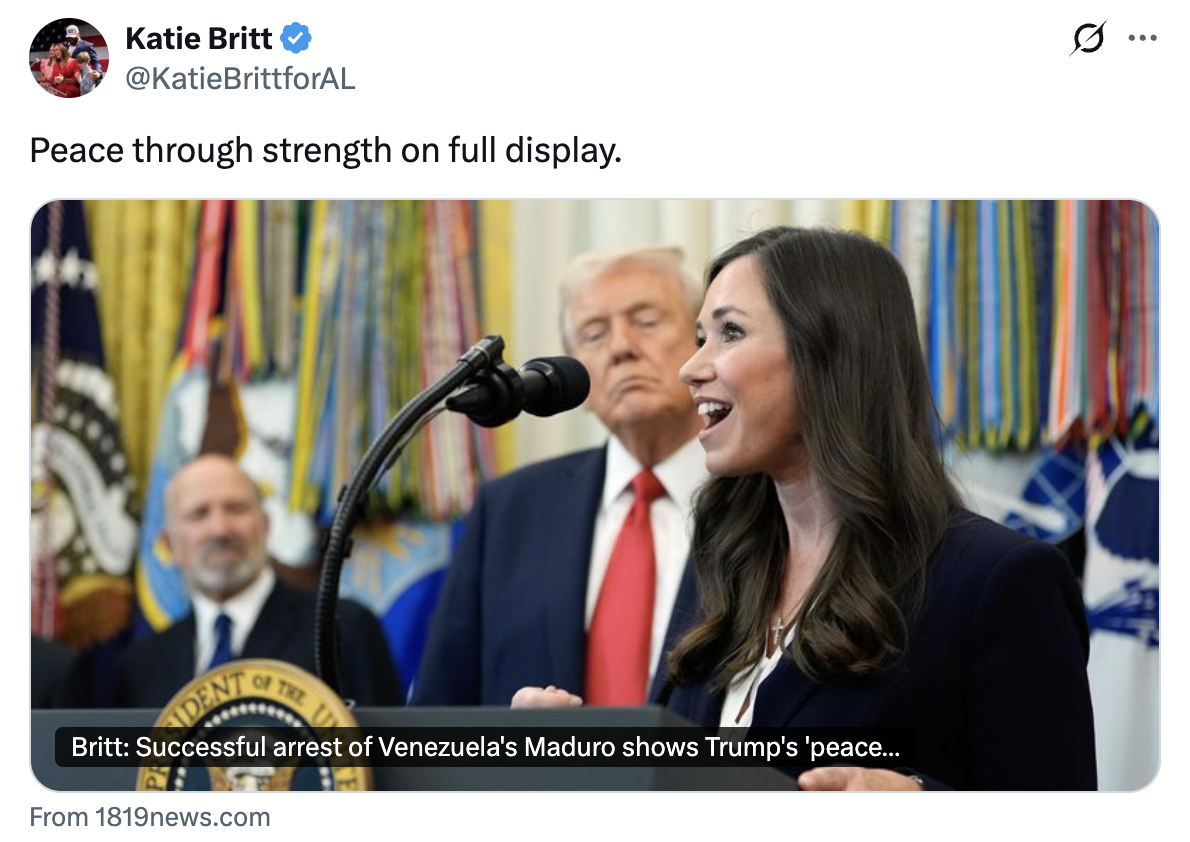Select the post text 'Peace through strength on full display.'
The width and height of the screenshot is (1190, 842).
pos(326,150)
